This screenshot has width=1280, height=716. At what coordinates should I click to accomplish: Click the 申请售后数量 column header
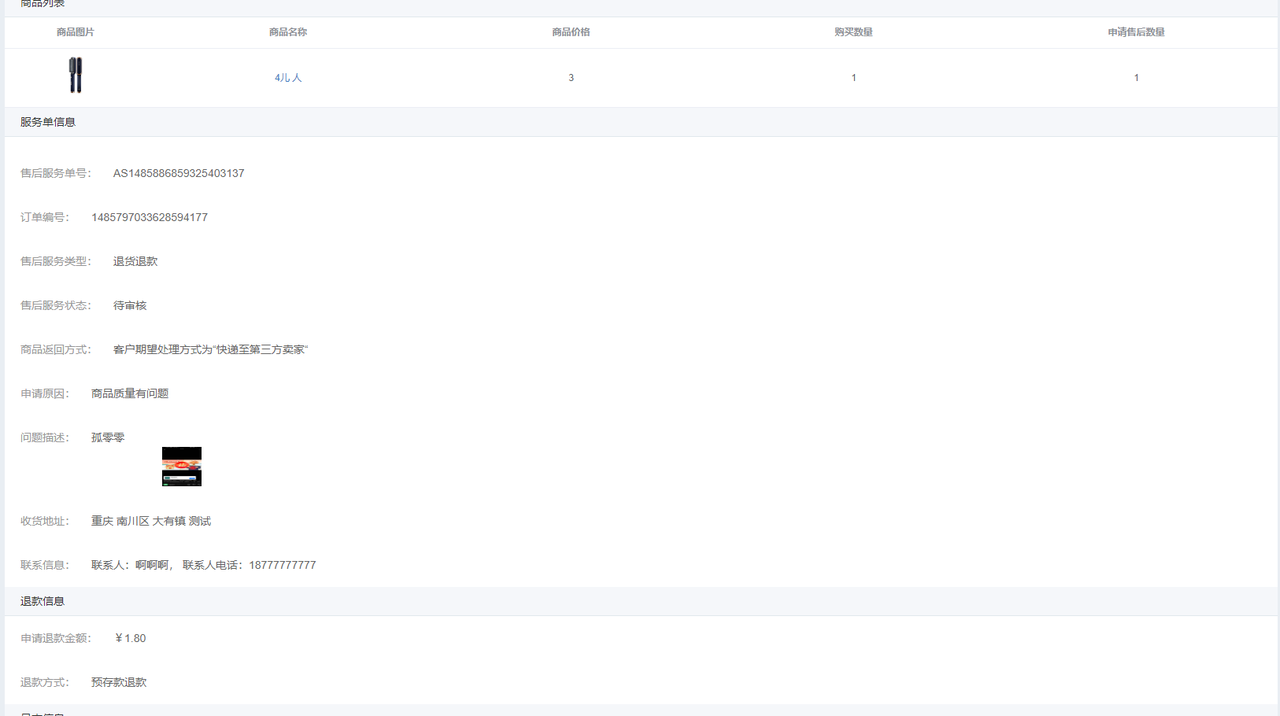point(1136,32)
